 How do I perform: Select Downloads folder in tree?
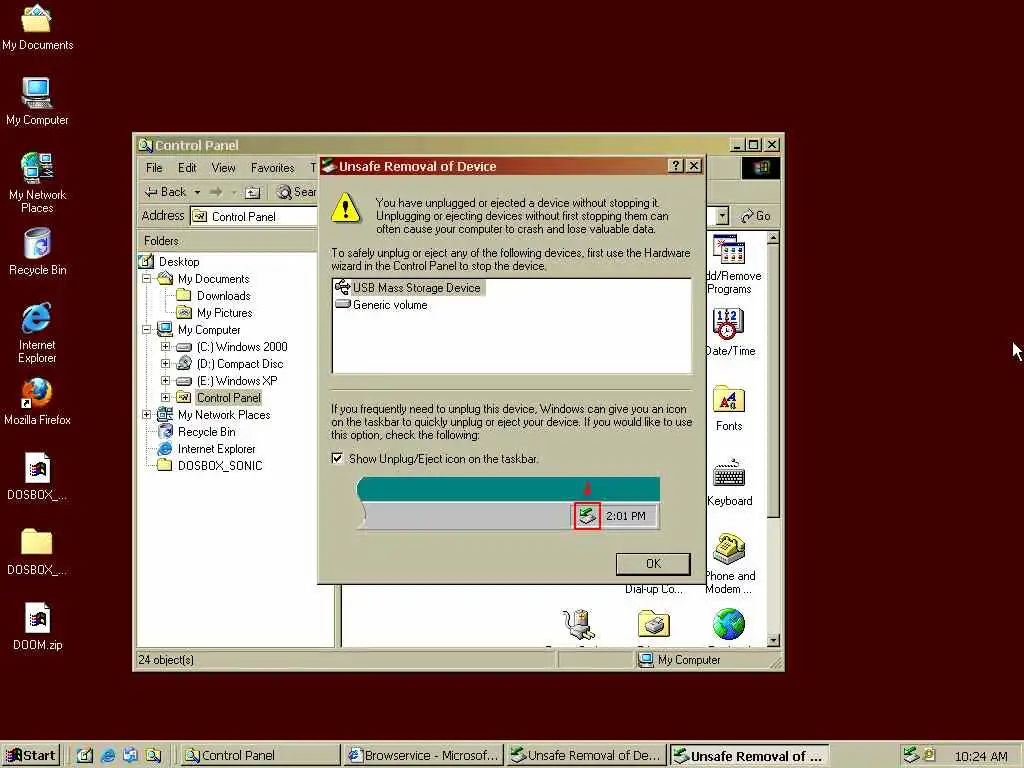[224, 296]
